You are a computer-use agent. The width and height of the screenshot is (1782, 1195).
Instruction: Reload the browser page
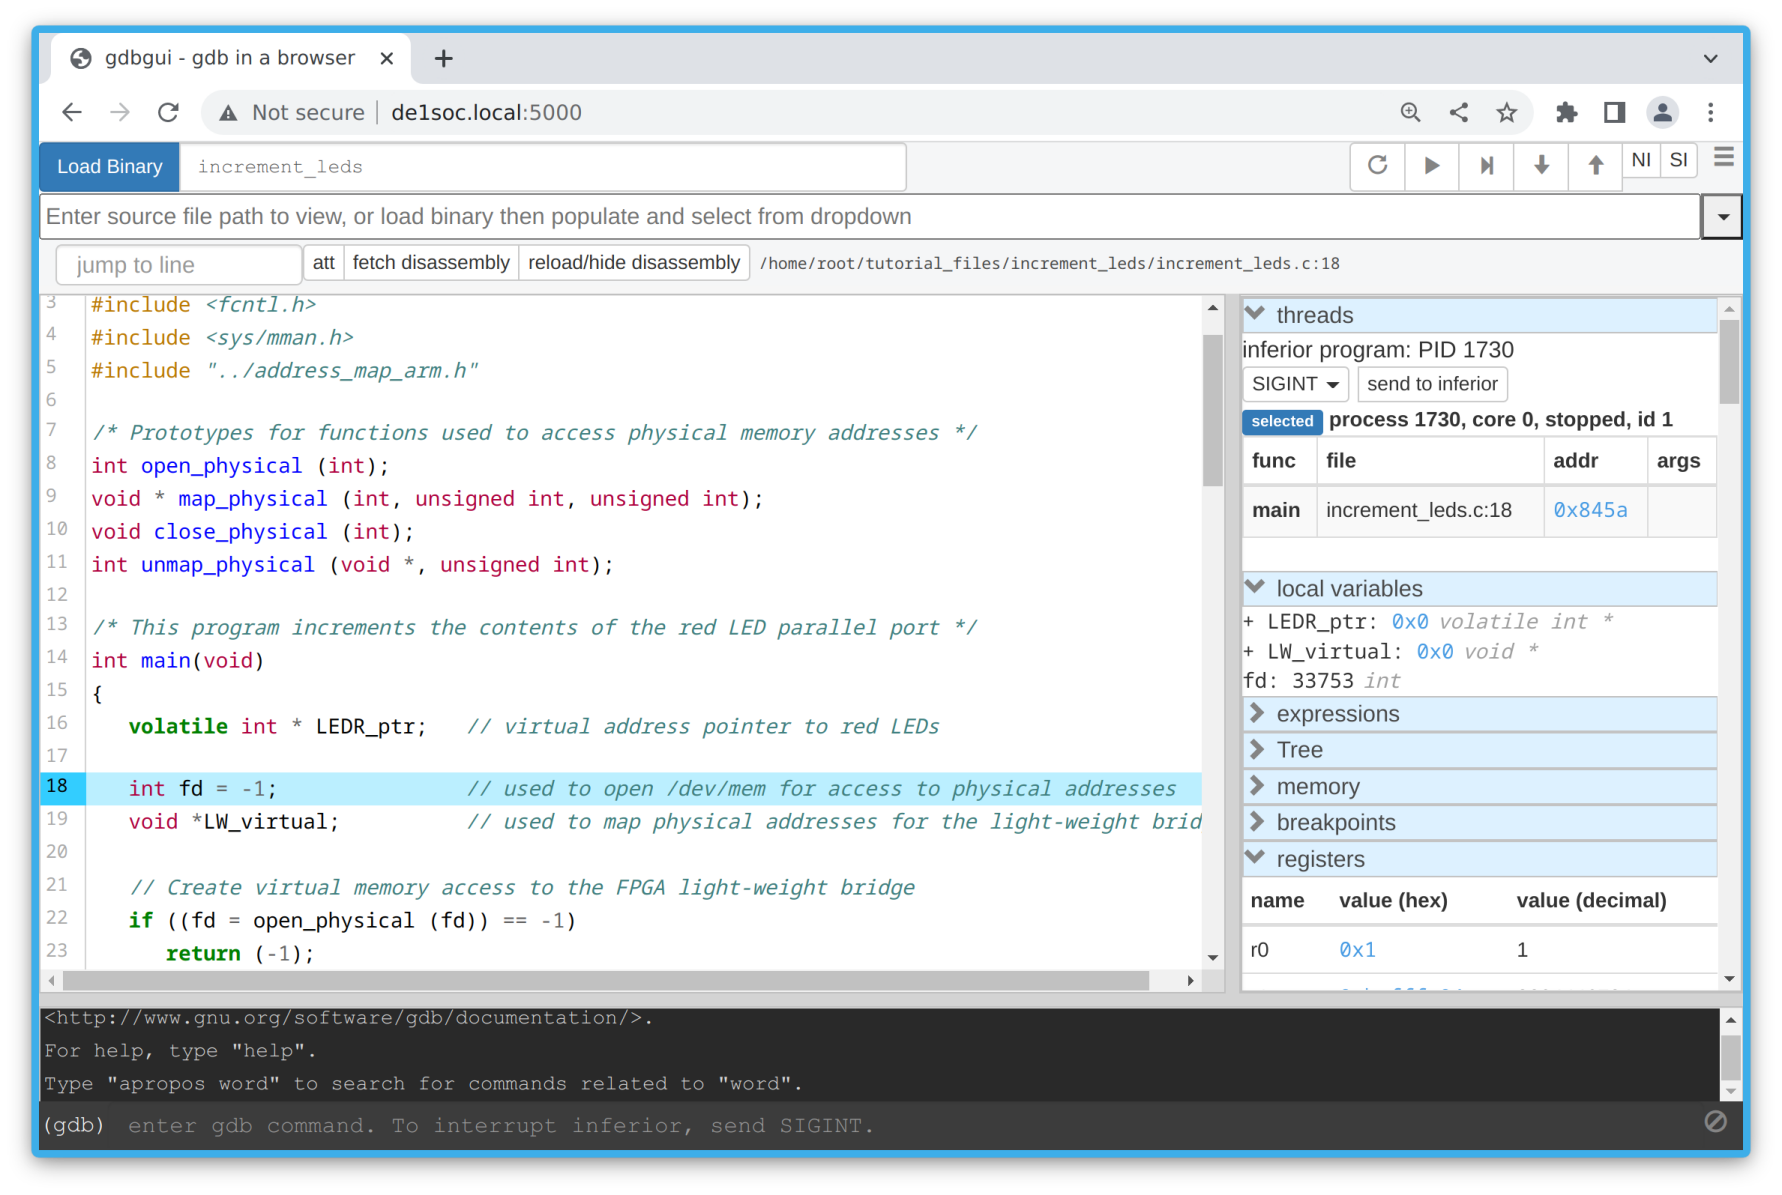168,112
